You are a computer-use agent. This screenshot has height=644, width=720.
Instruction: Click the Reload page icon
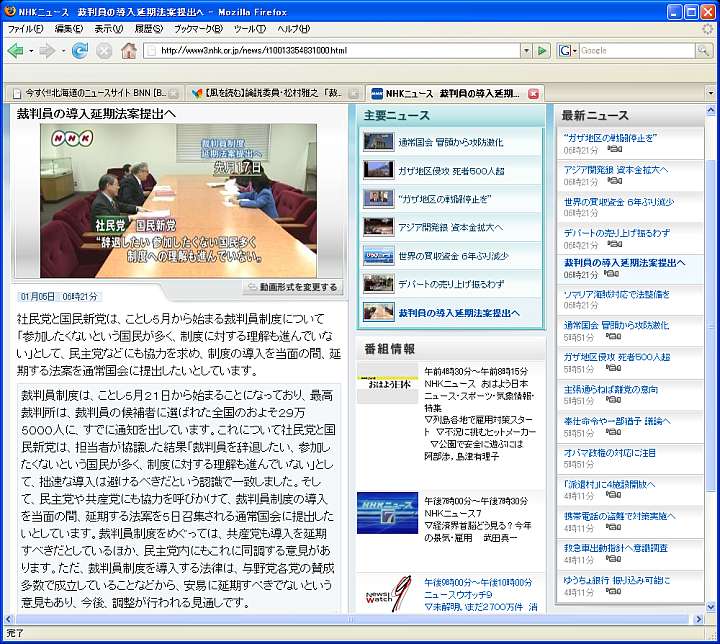79,50
